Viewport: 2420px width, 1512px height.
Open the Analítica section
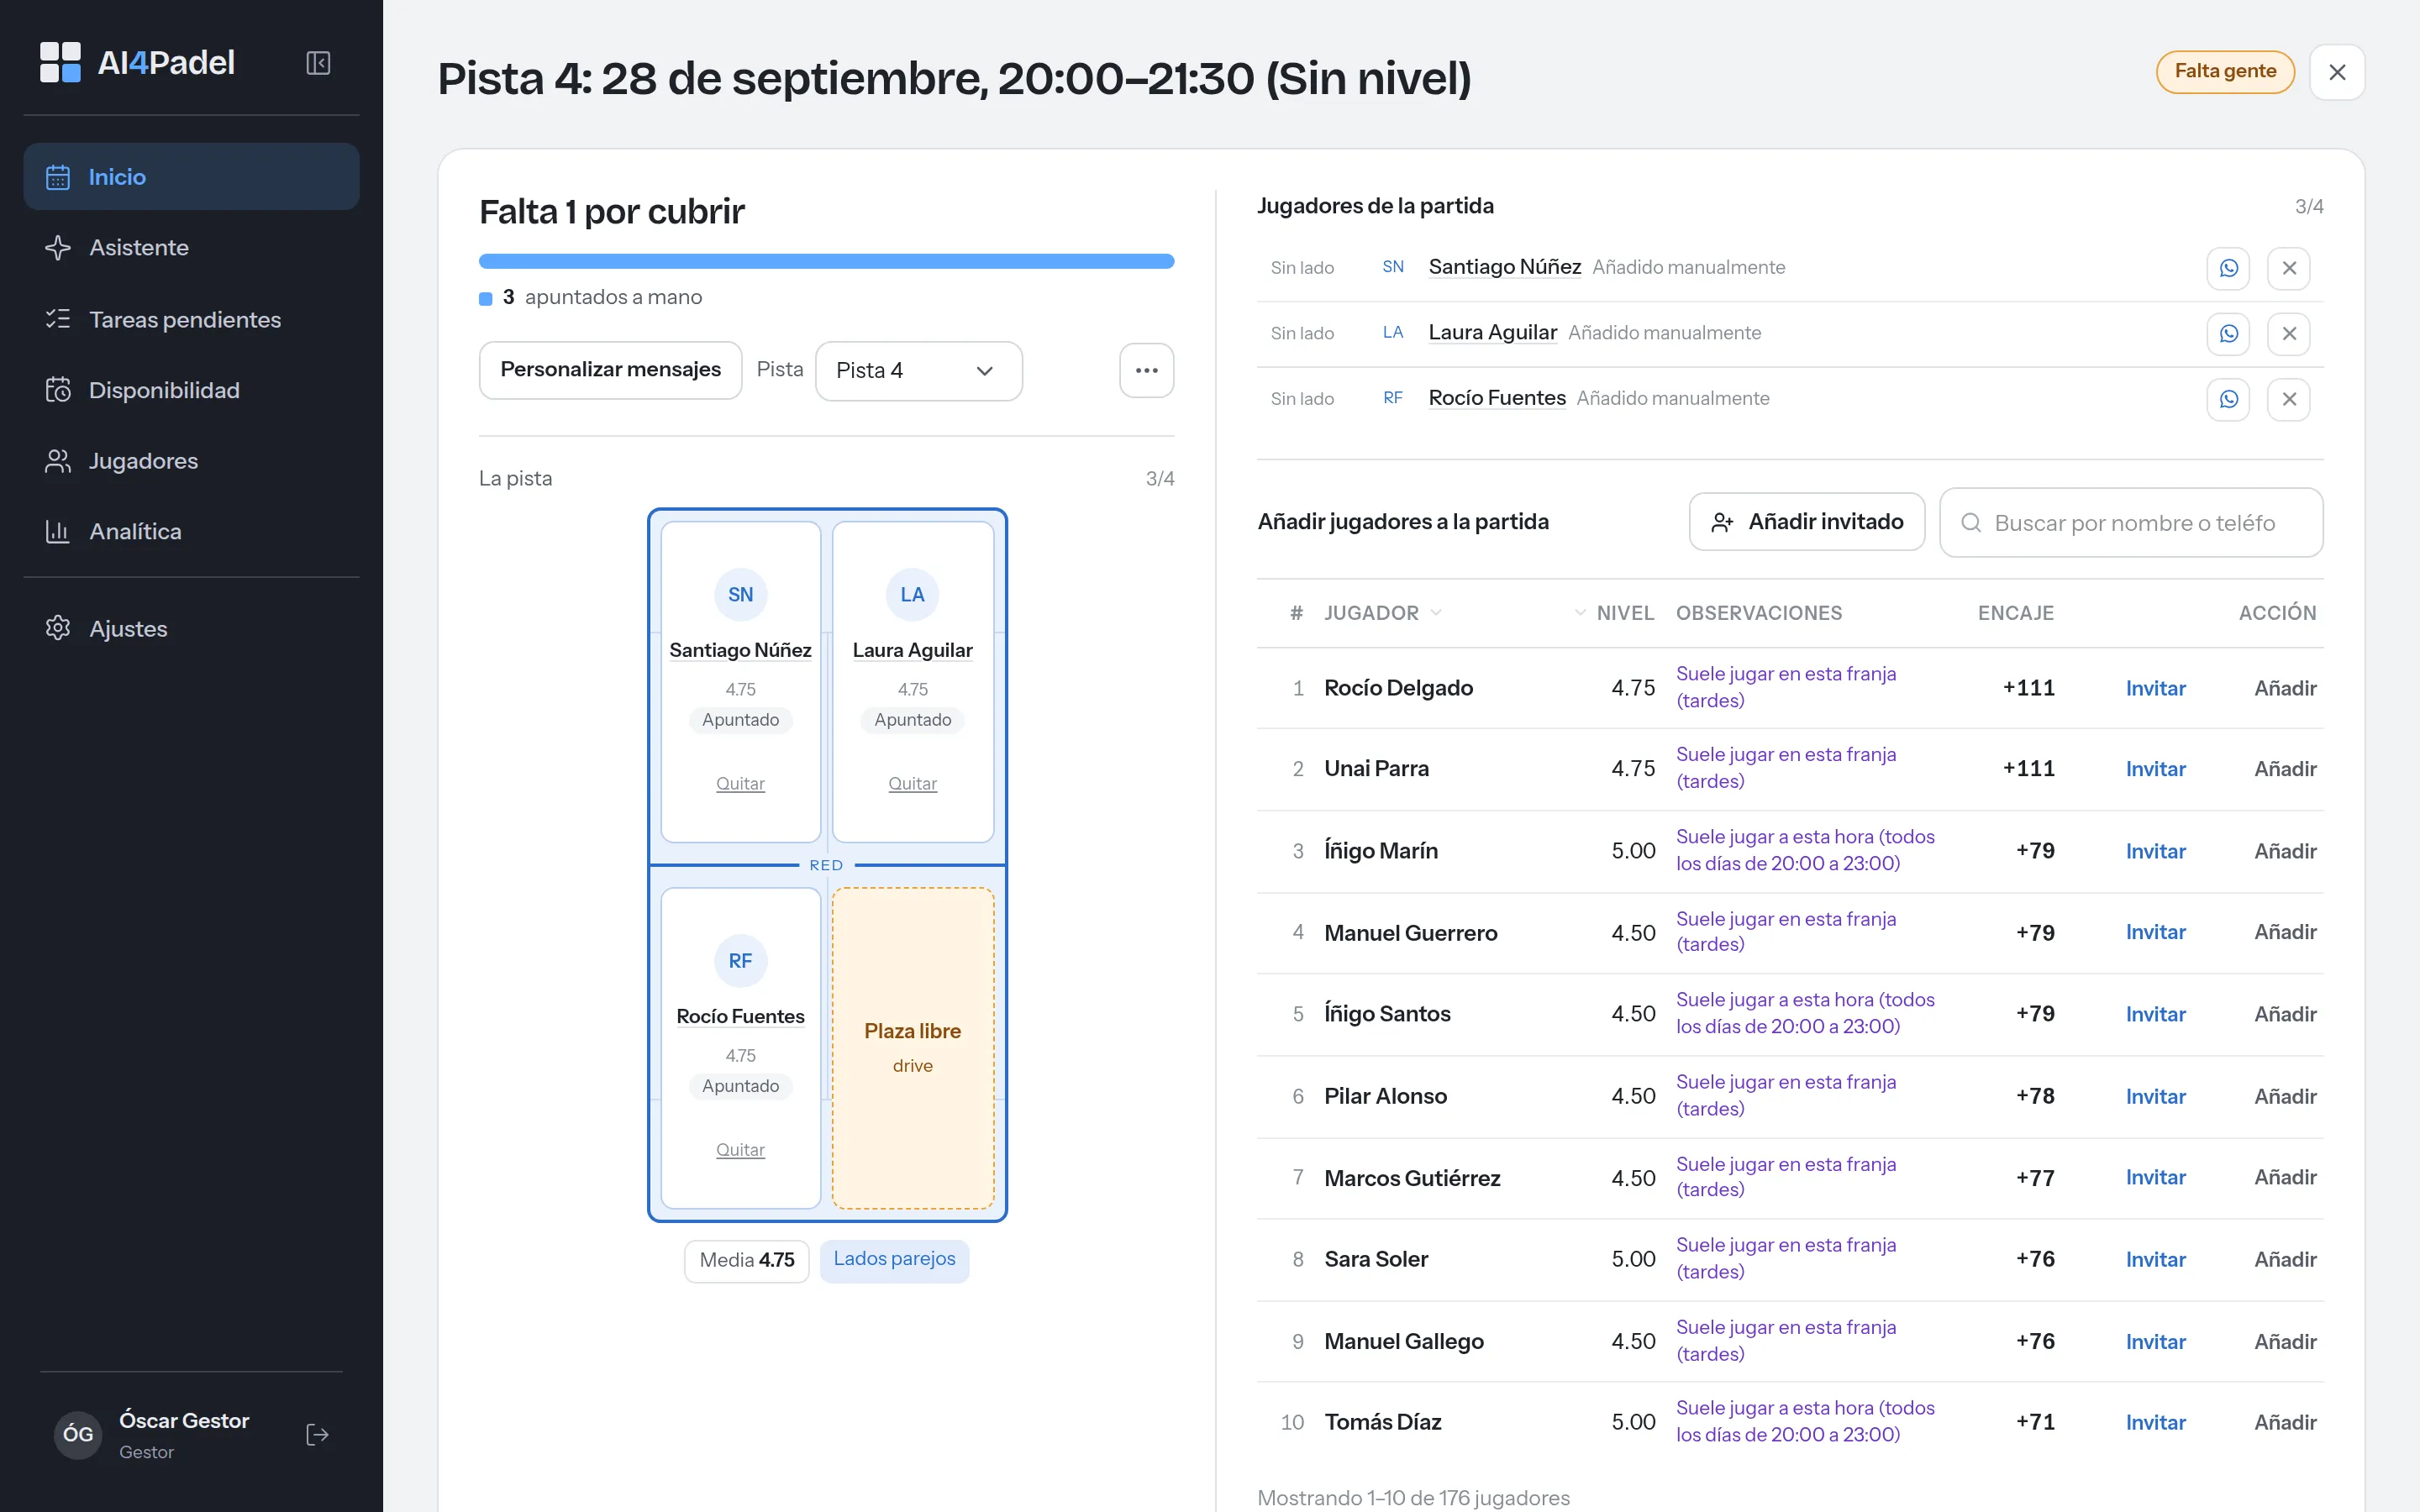coord(191,532)
